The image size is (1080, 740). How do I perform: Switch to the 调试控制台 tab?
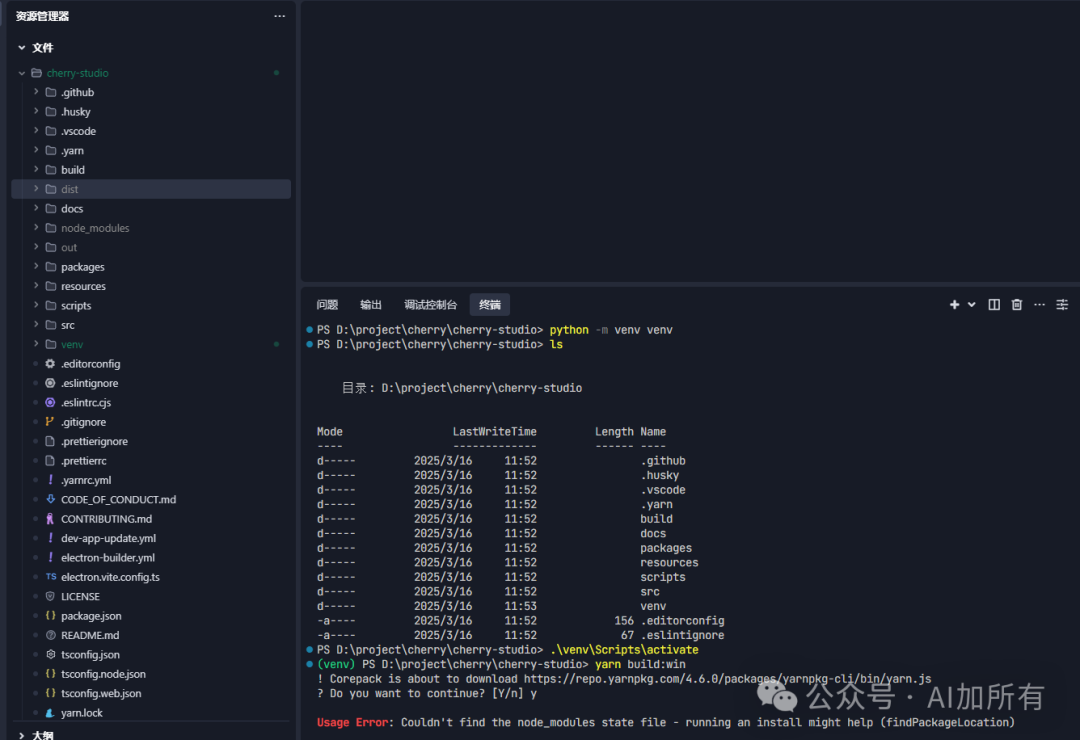pos(430,305)
